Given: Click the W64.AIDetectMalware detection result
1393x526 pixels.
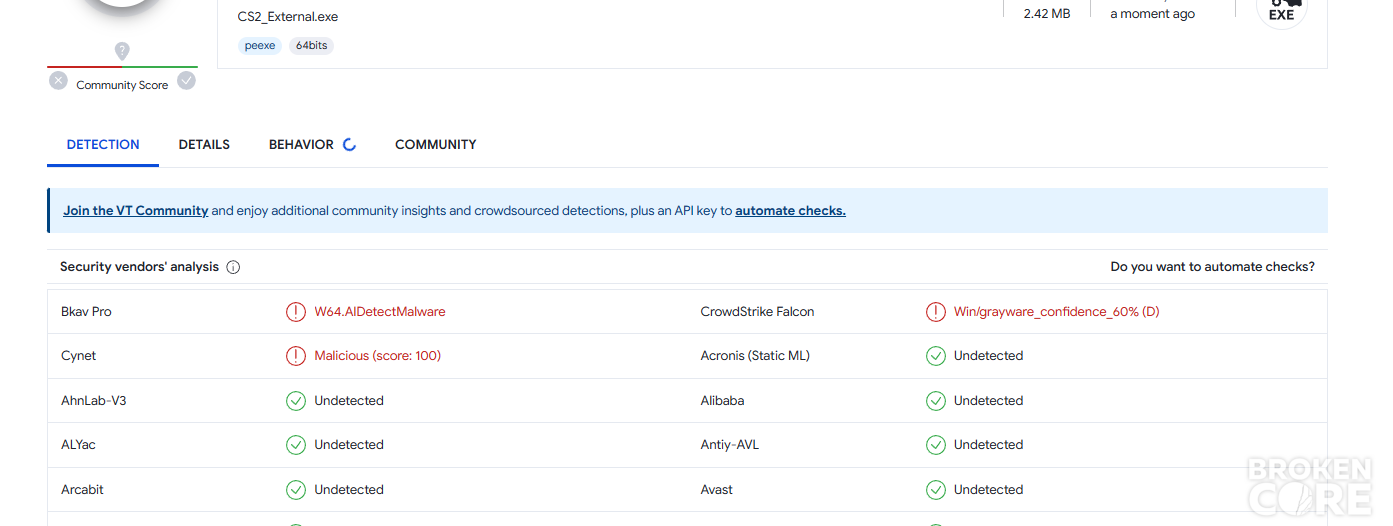Looking at the screenshot, I should pyautogui.click(x=380, y=312).
